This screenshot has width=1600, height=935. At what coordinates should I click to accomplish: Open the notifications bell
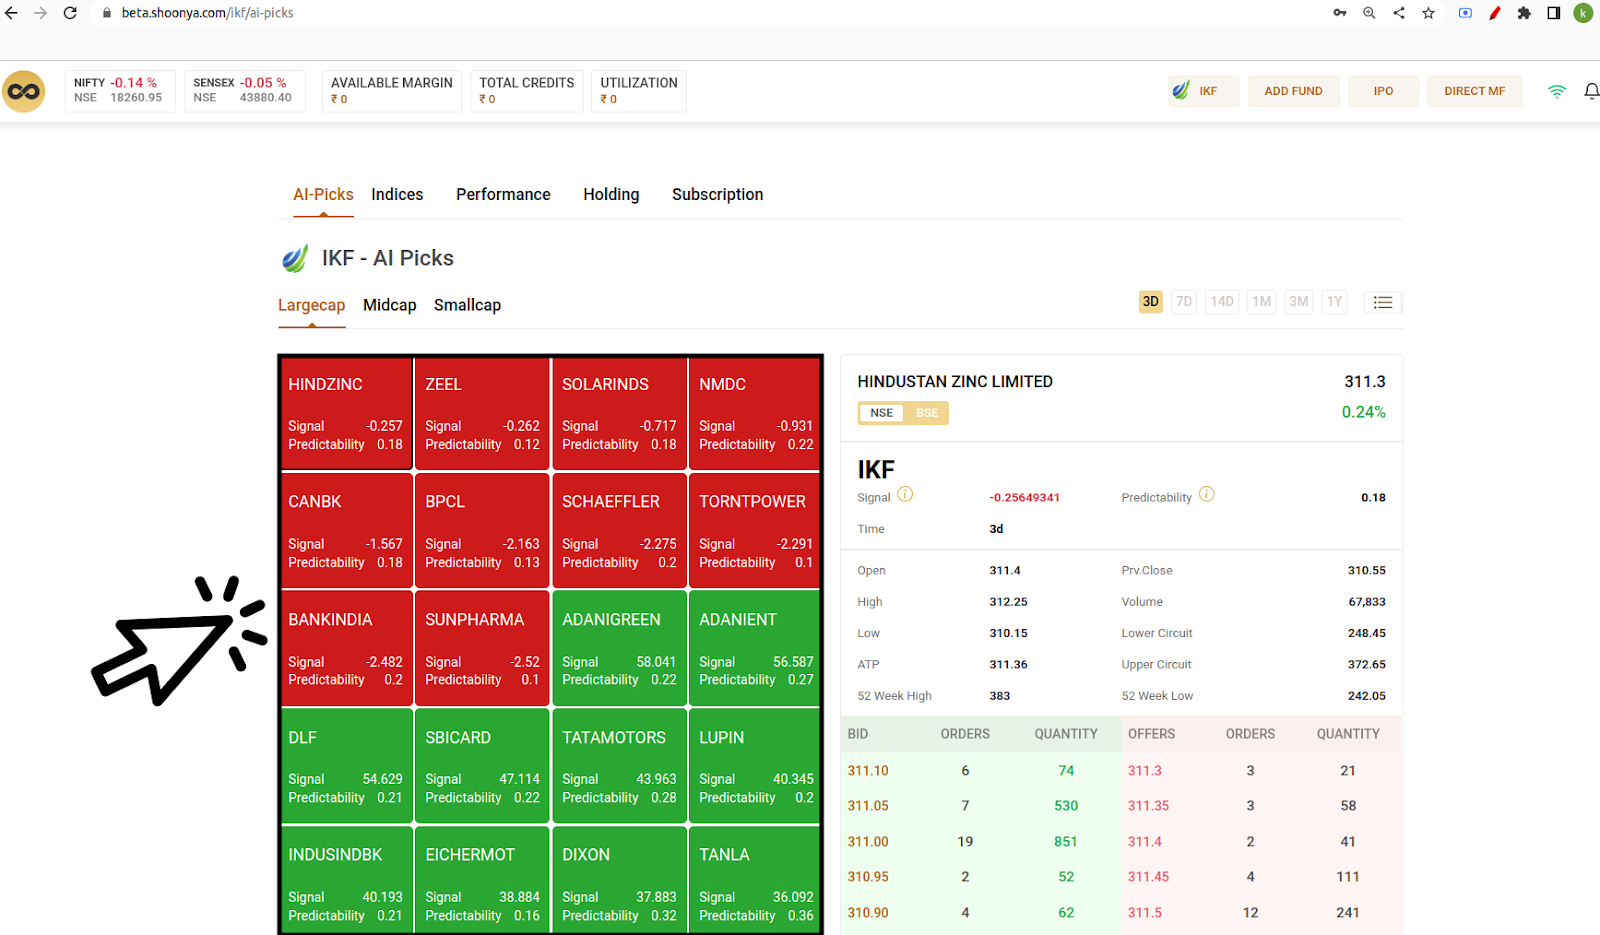click(1592, 91)
